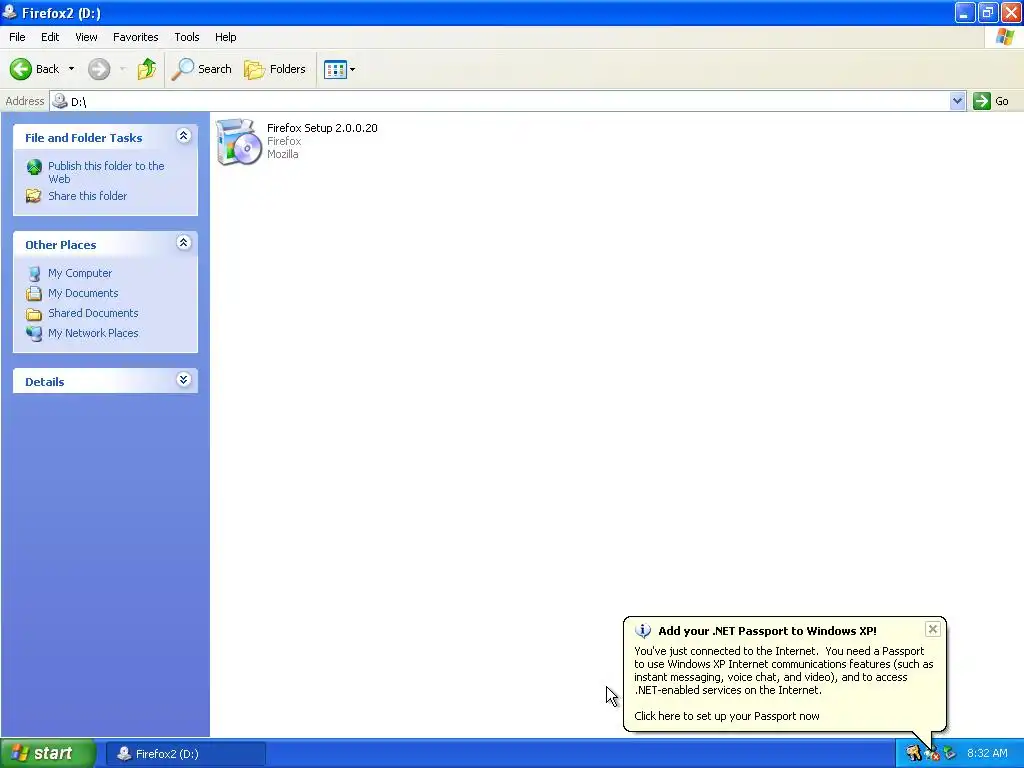Image resolution: width=1024 pixels, height=768 pixels.
Task: Click the Firefox2 (D:) taskbar button
Action: (x=186, y=754)
